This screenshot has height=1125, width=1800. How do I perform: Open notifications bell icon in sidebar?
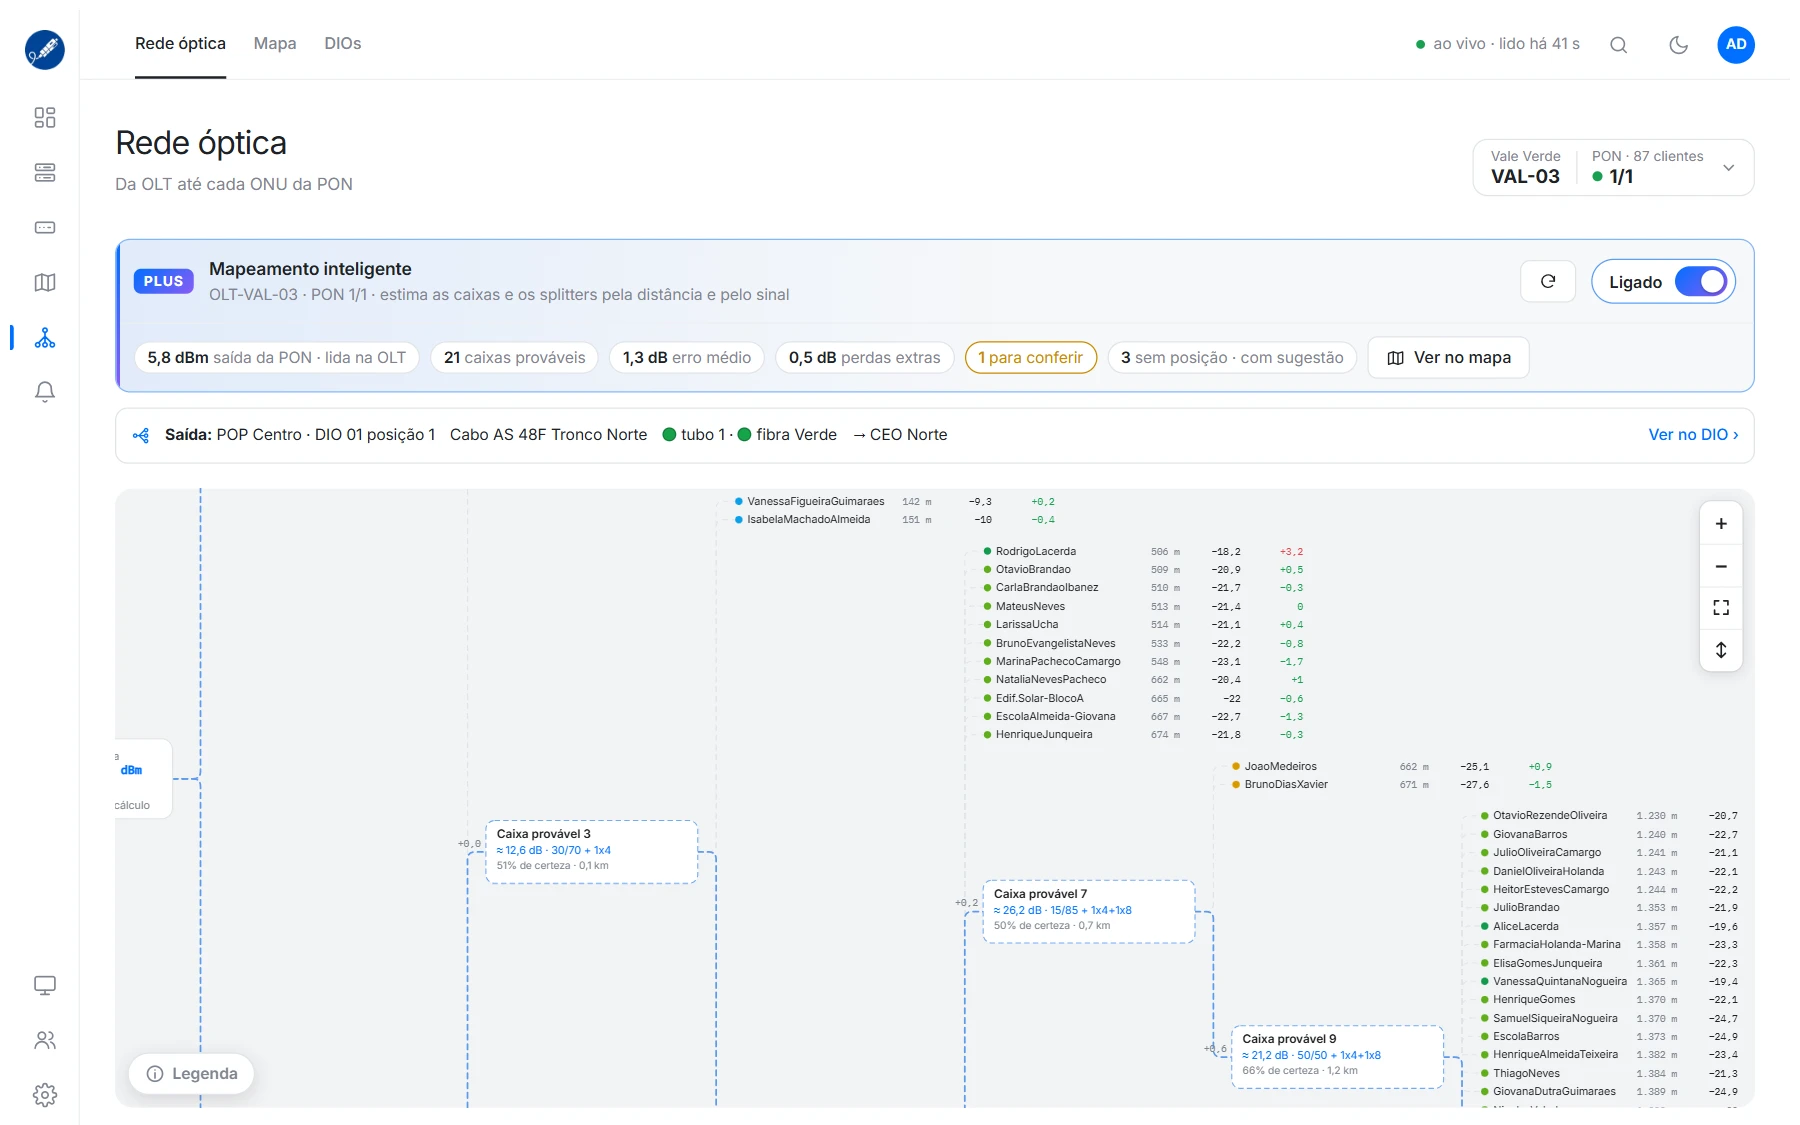[x=45, y=392]
